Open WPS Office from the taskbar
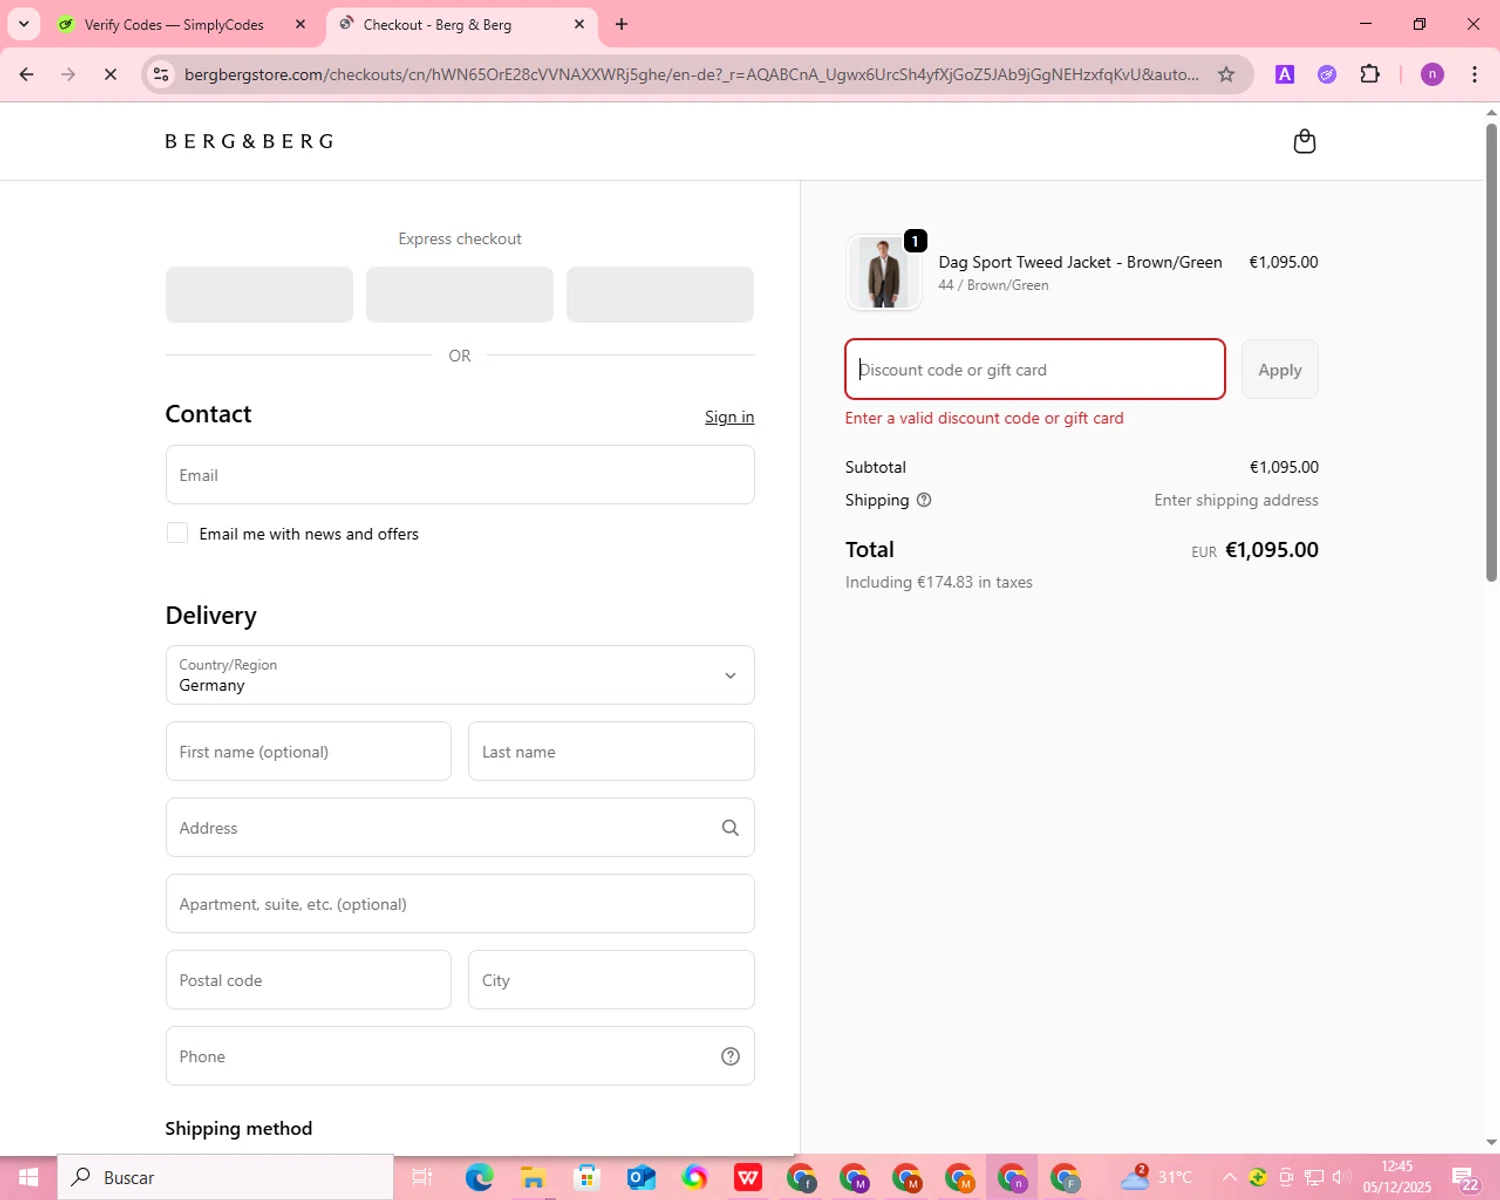Image resolution: width=1500 pixels, height=1200 pixels. click(x=748, y=1177)
